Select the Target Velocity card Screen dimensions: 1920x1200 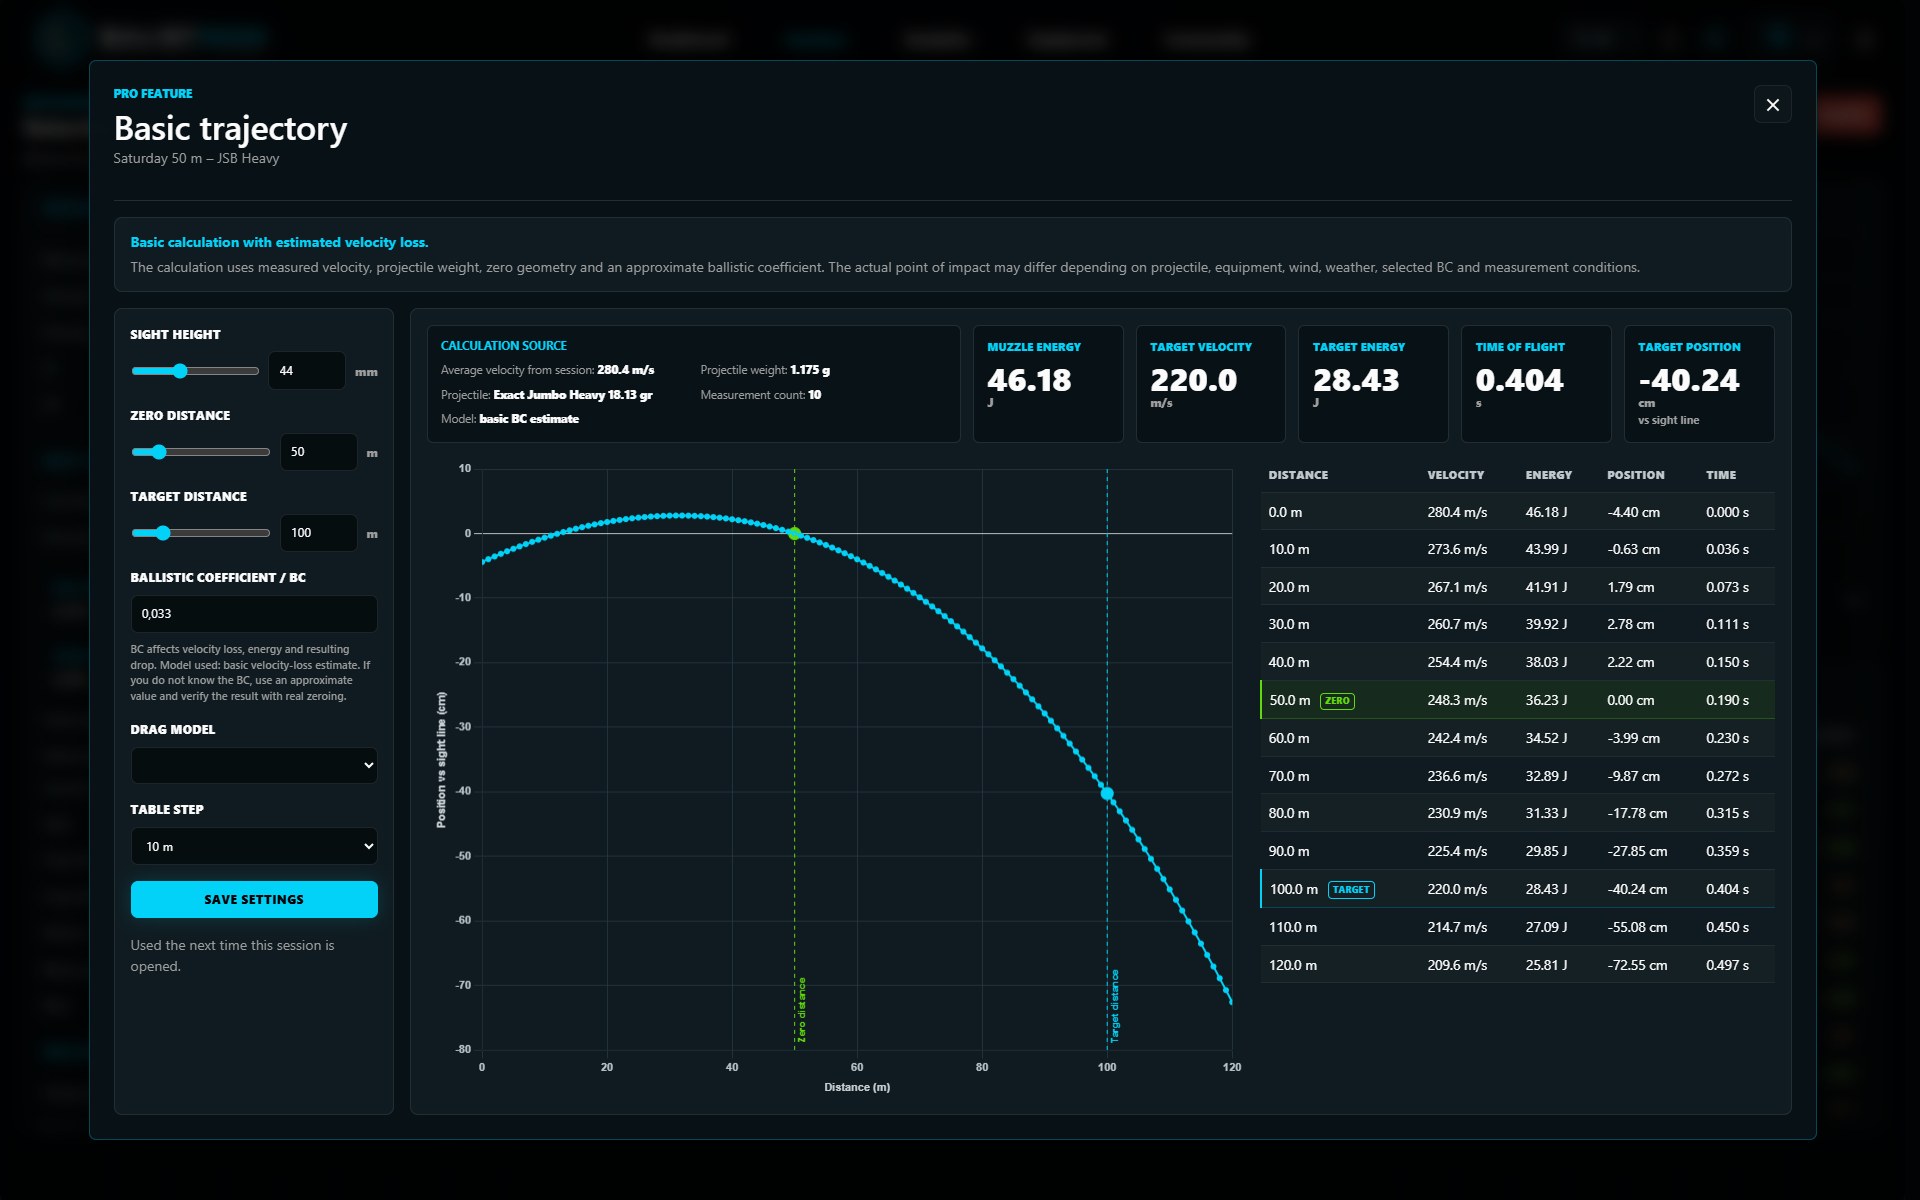pos(1211,384)
